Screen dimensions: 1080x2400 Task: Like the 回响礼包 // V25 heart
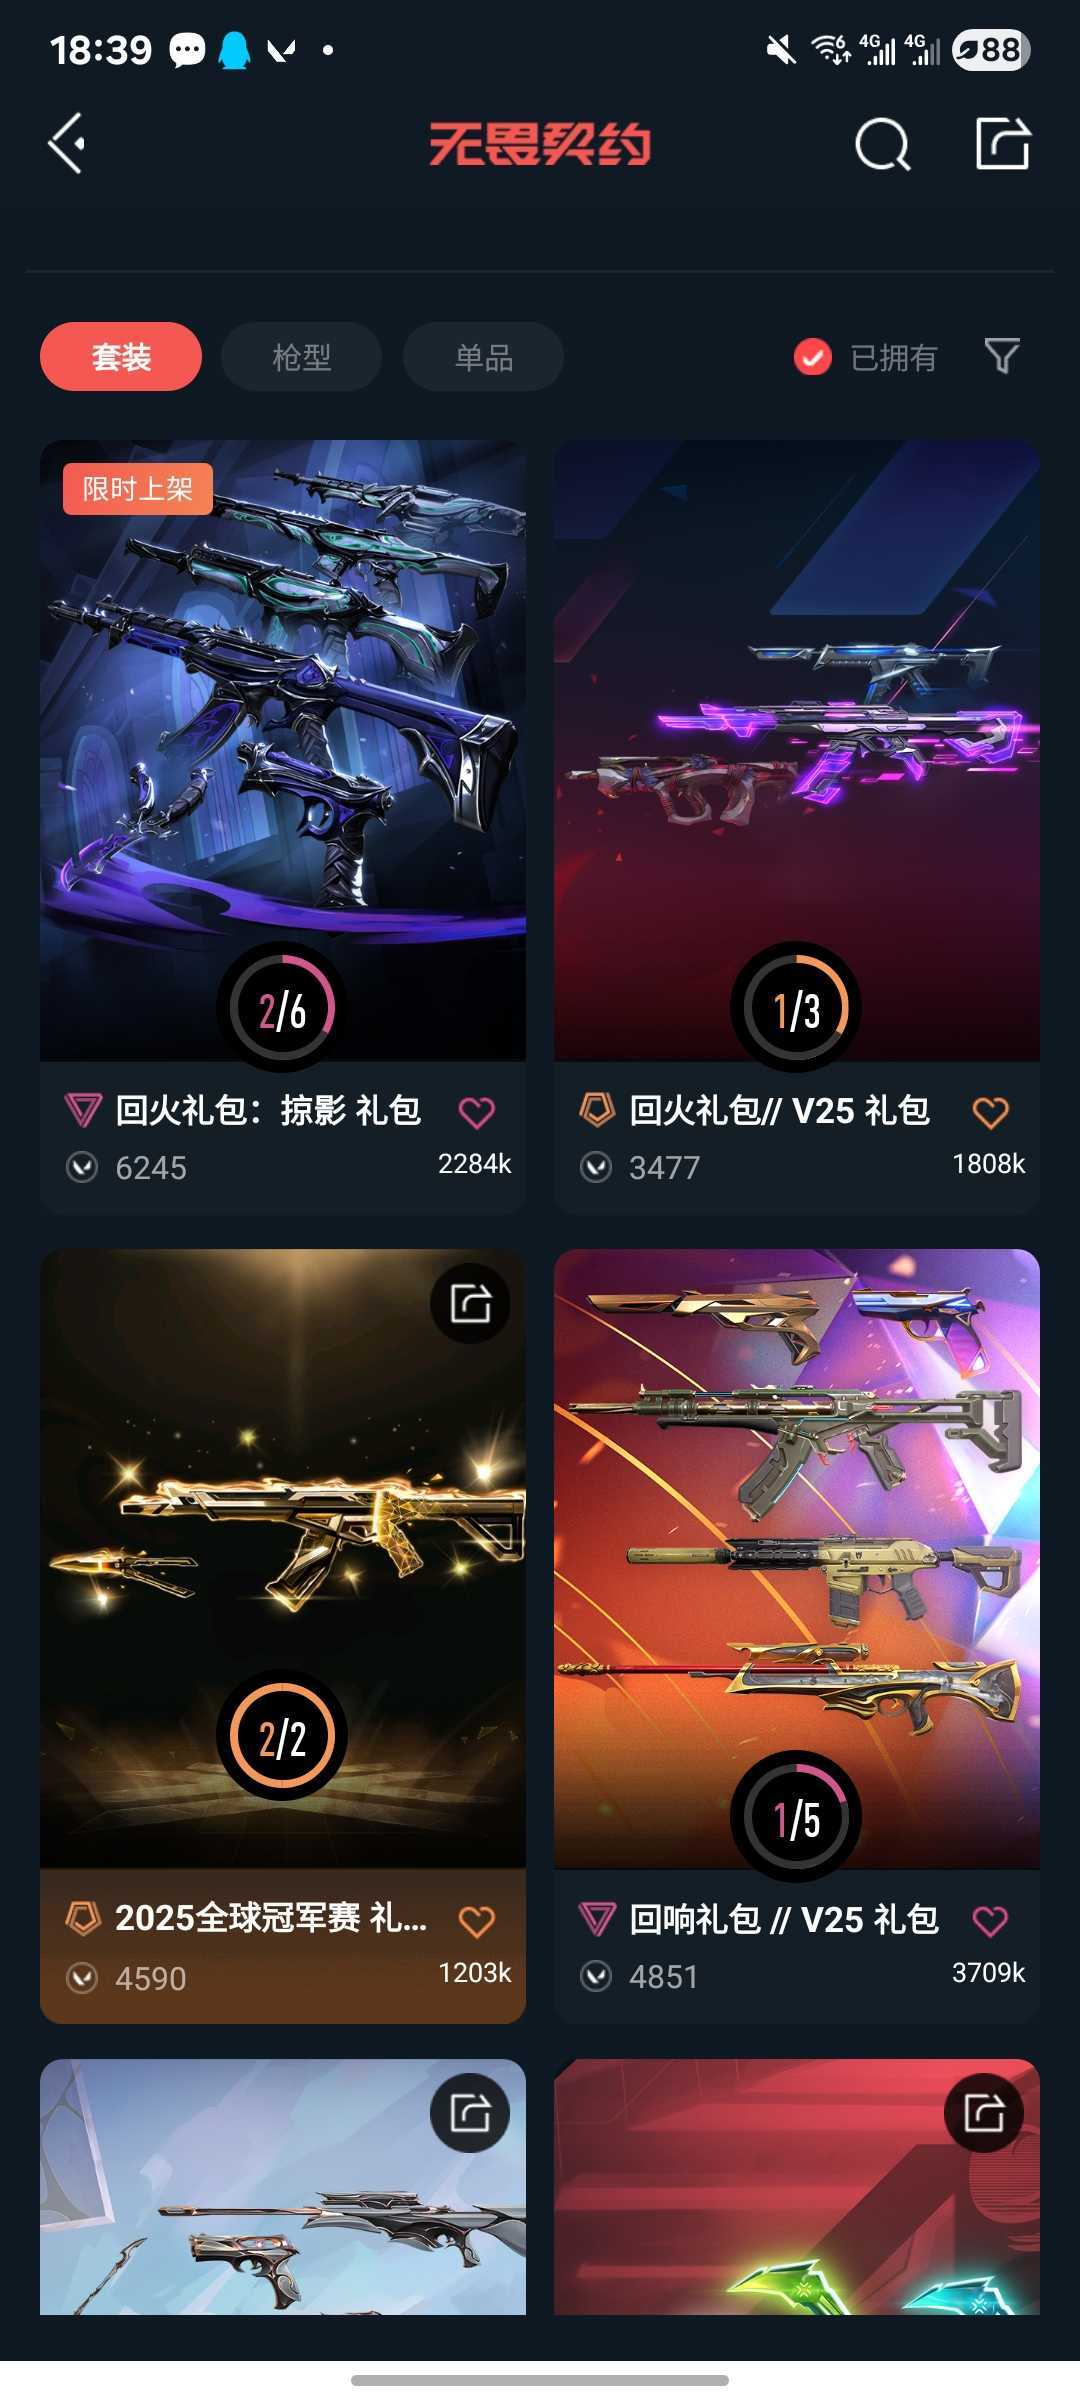tap(990, 1920)
